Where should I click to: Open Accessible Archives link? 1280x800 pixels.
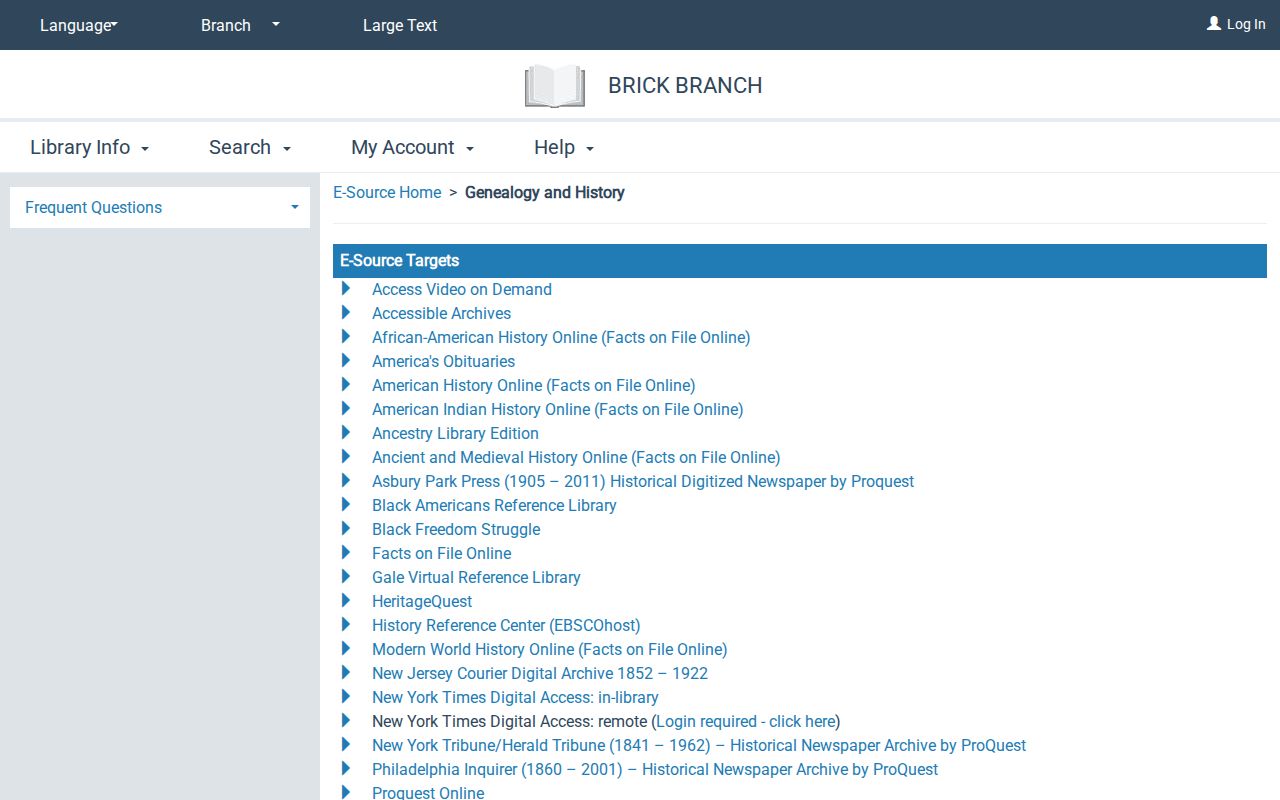click(x=441, y=313)
